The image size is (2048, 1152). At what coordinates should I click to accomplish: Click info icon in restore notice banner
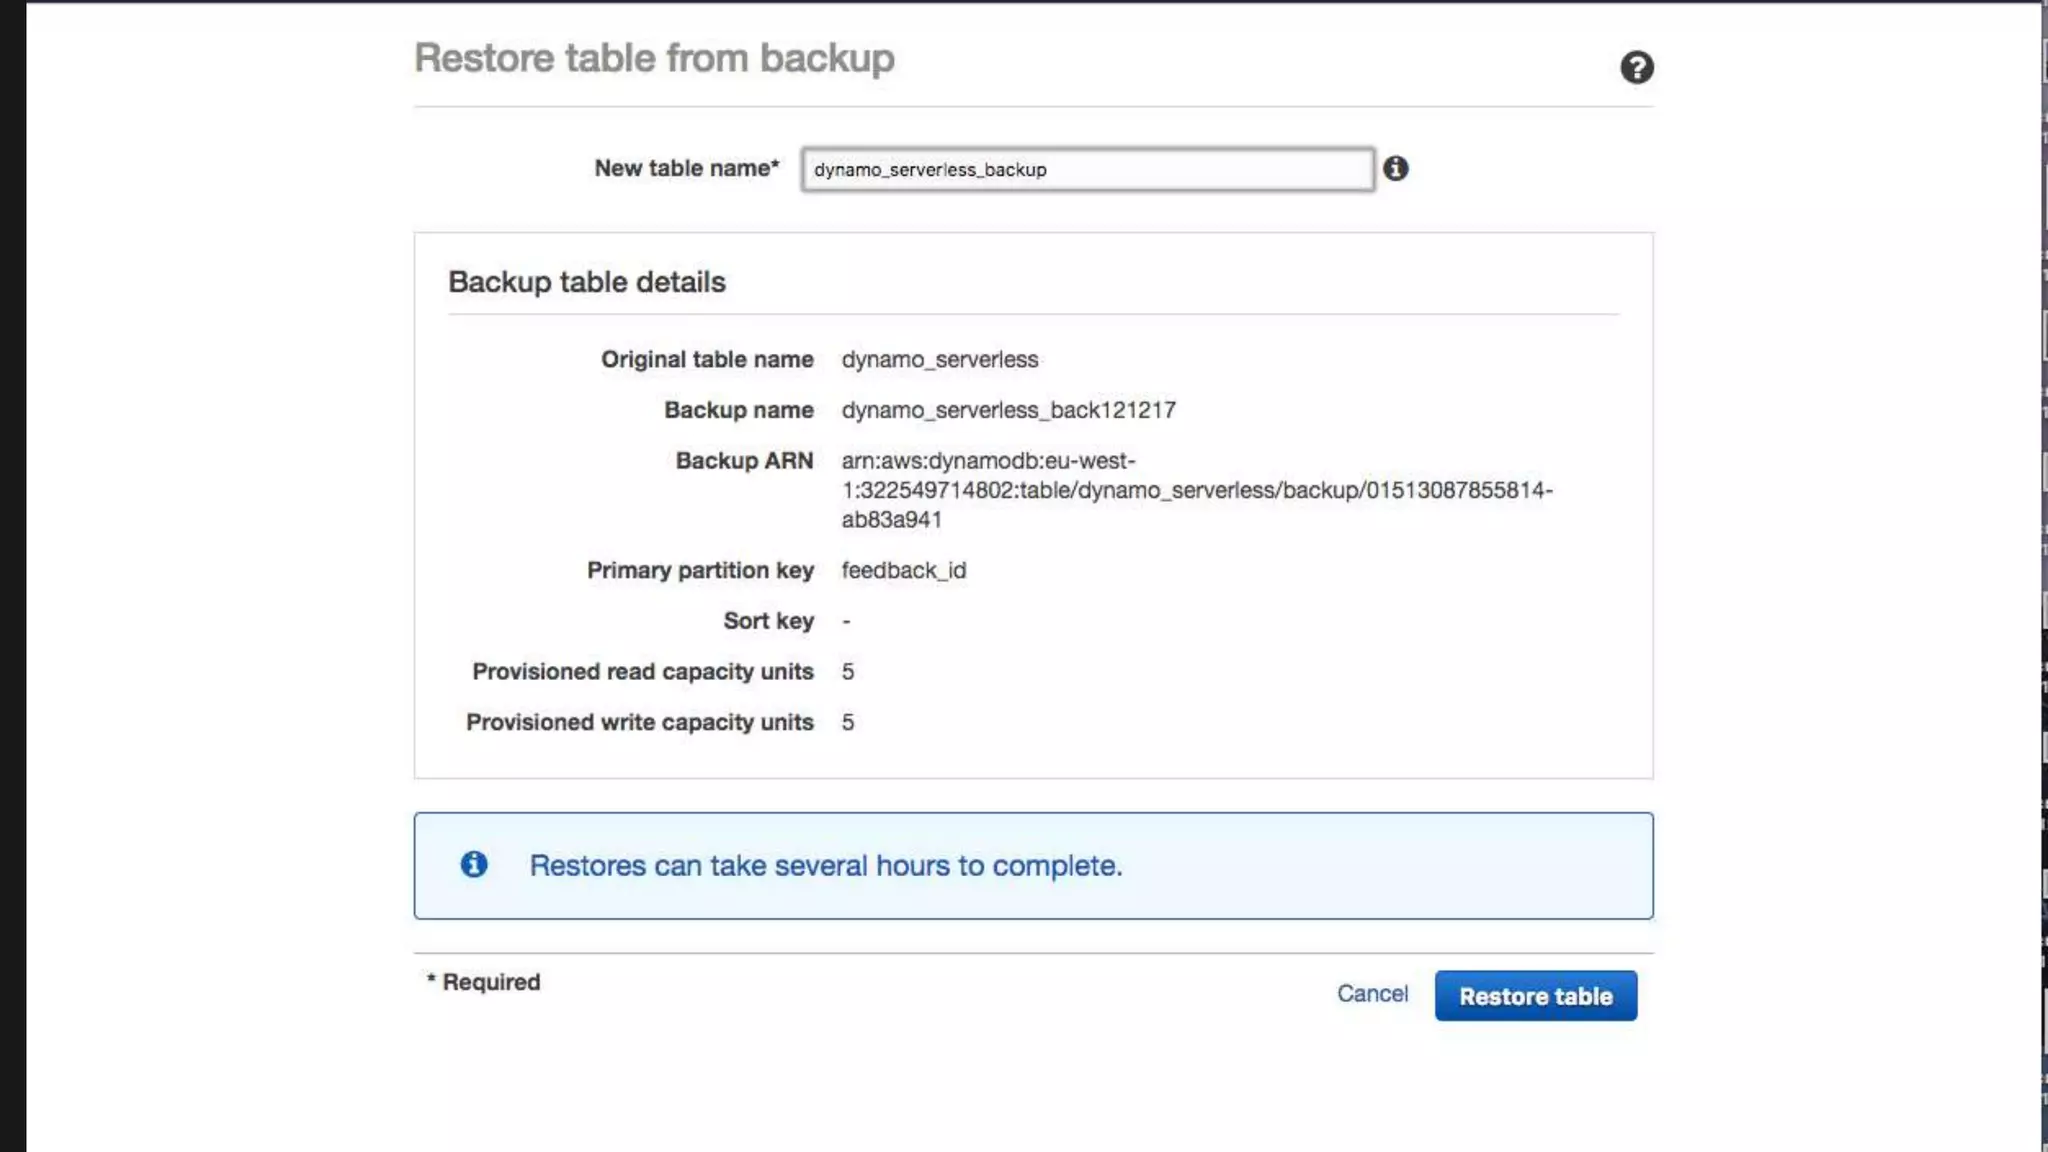coord(474,864)
